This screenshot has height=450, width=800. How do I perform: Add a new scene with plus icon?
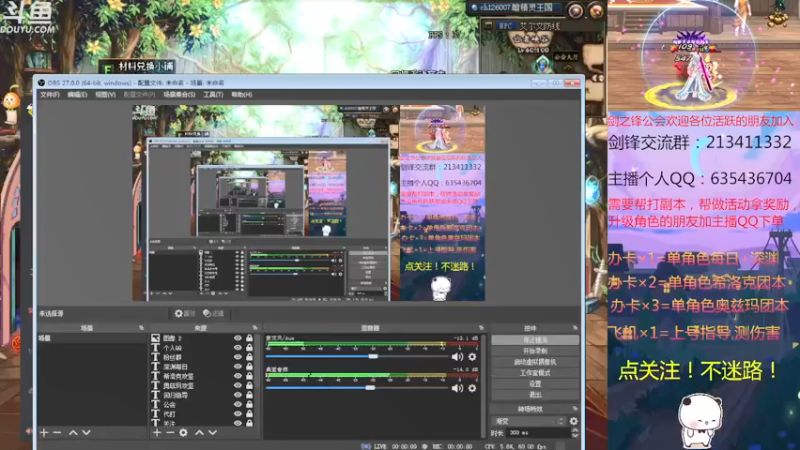[x=44, y=433]
